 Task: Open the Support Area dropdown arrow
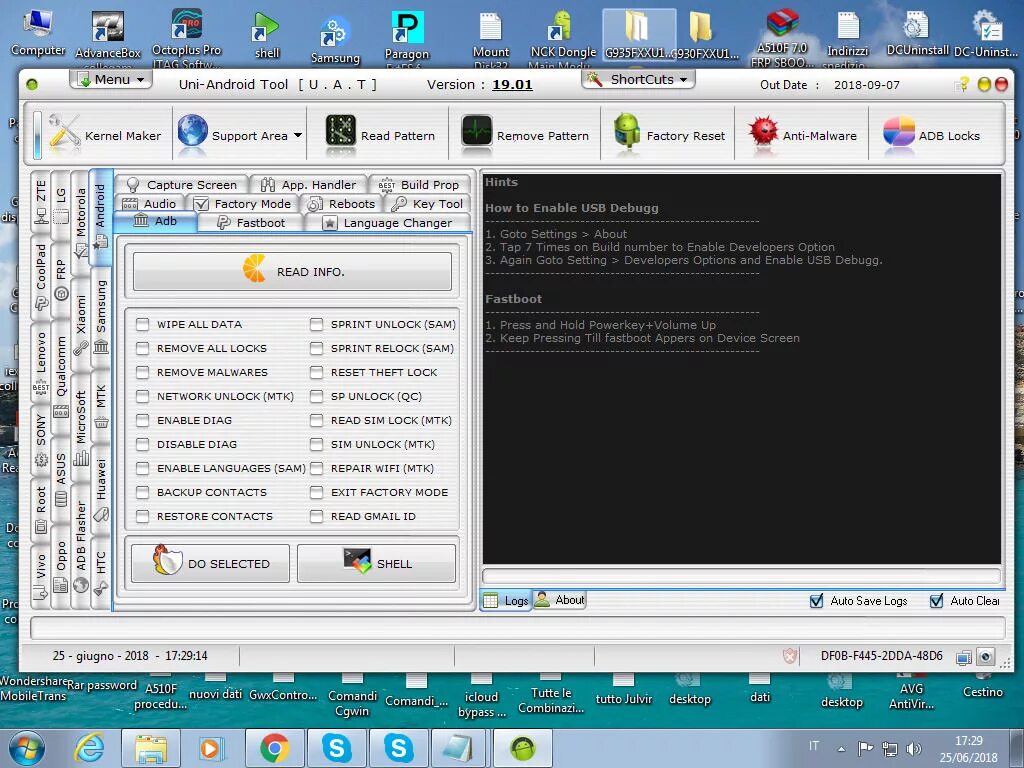(x=298, y=135)
